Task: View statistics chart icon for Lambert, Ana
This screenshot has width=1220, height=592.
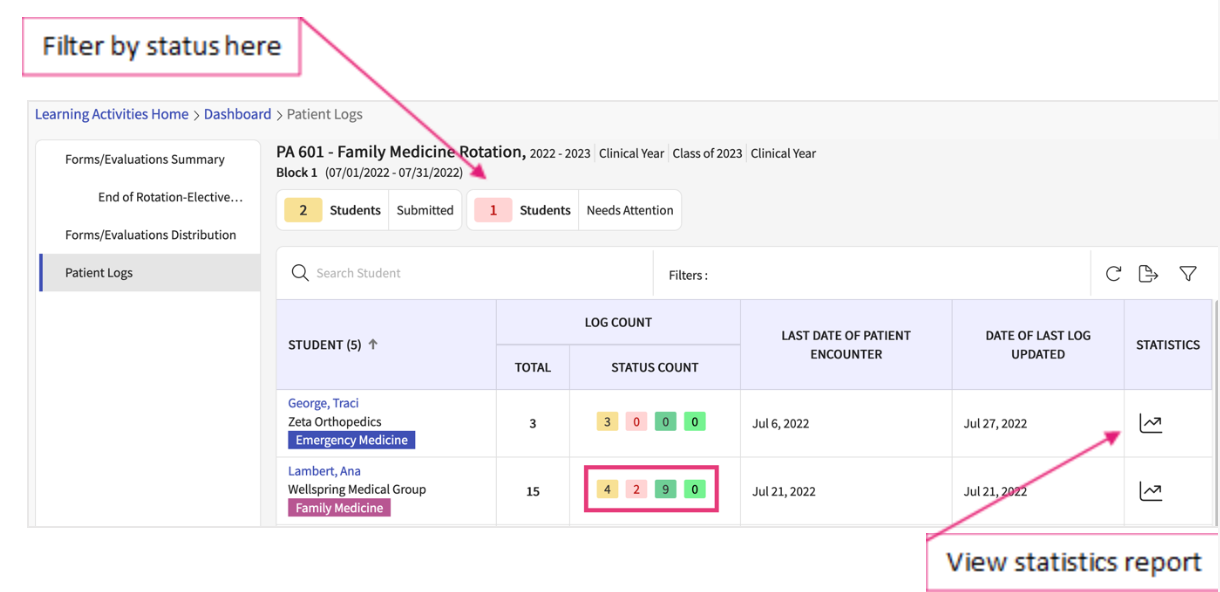Action: pos(1151,491)
